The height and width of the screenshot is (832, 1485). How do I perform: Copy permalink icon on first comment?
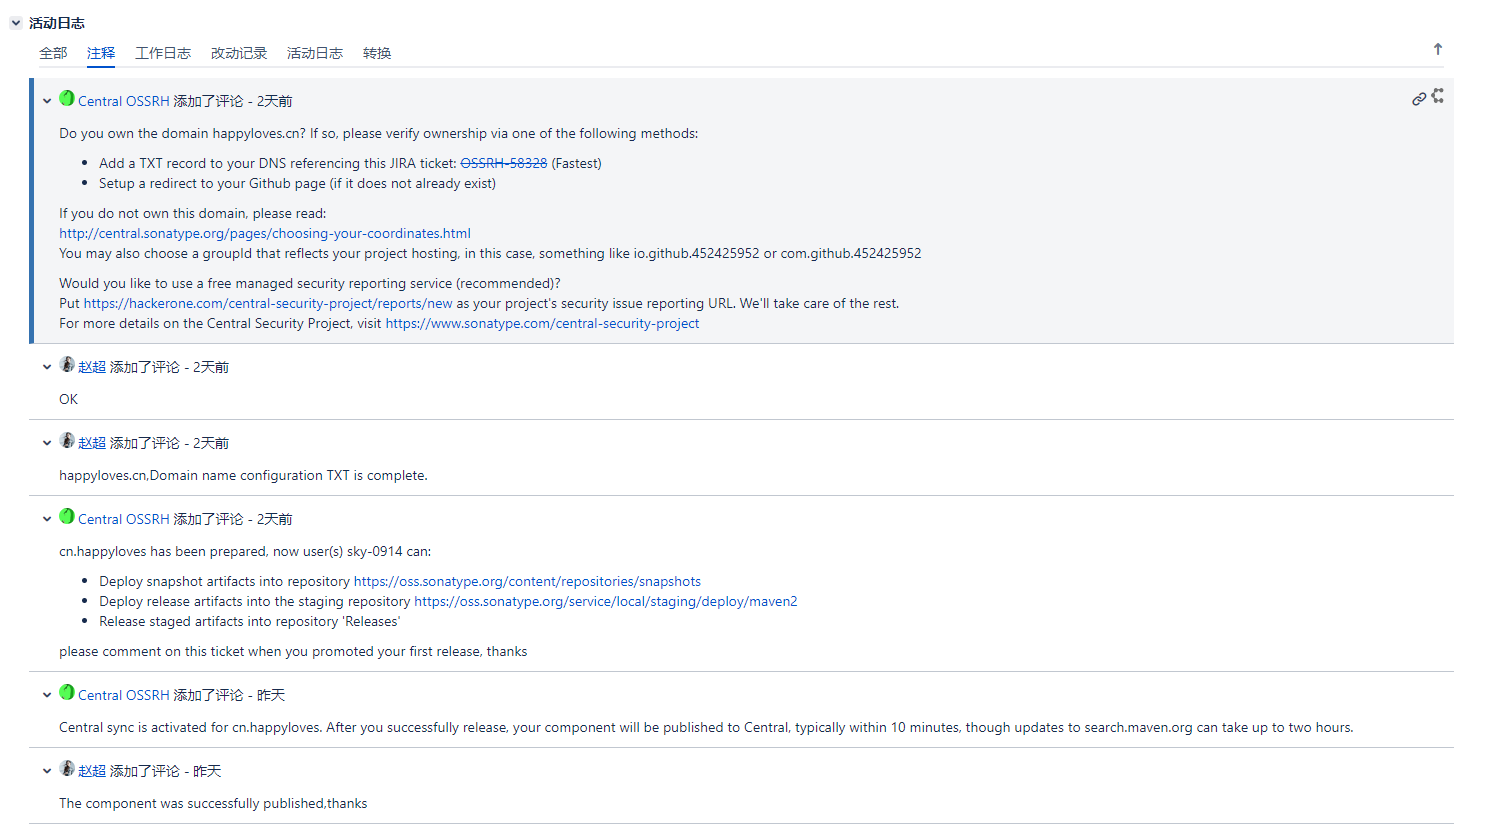1419,99
